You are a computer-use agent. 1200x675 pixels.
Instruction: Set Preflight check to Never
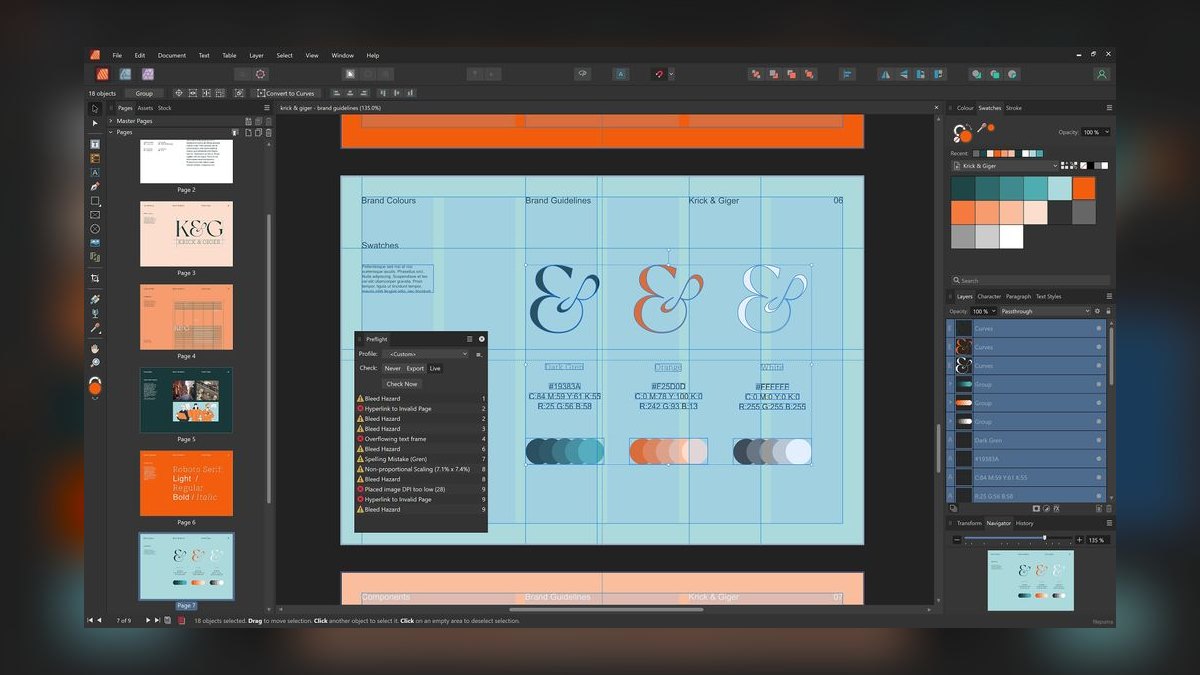[393, 368]
